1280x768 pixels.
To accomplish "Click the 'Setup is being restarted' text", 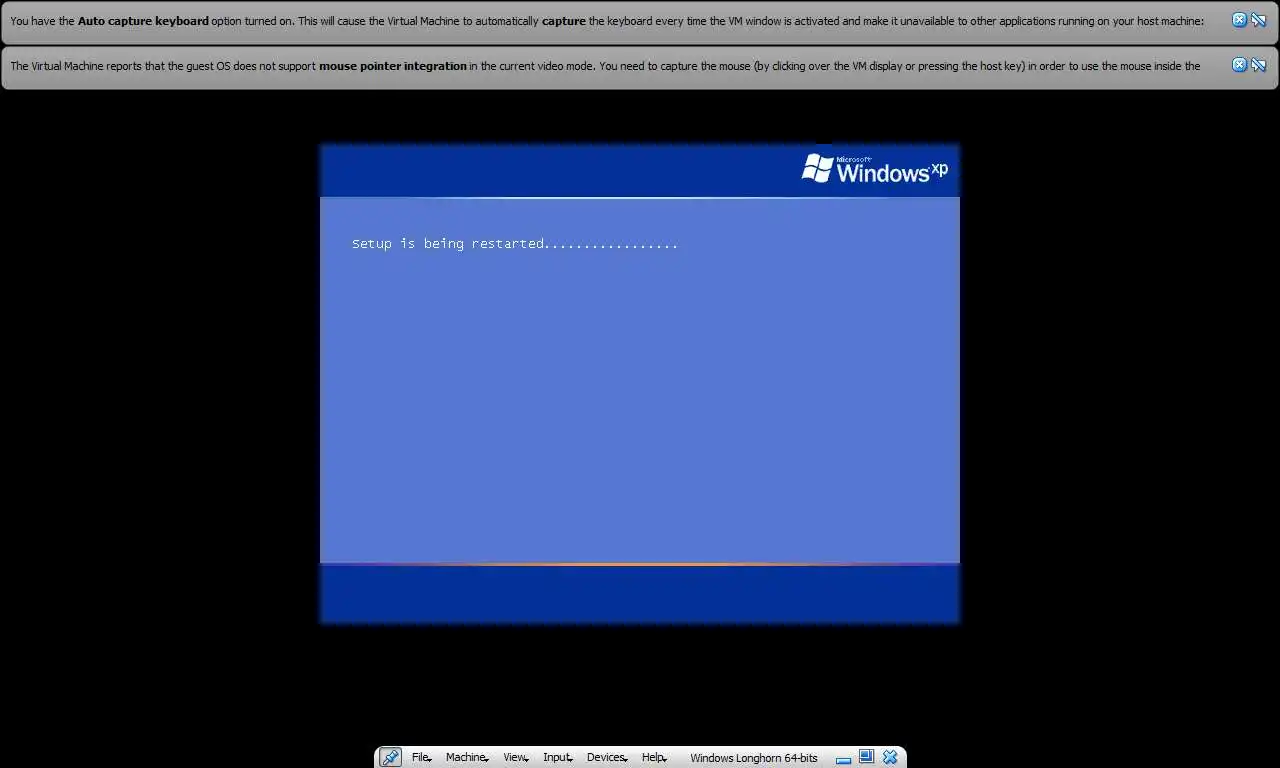I will click(x=514, y=243).
